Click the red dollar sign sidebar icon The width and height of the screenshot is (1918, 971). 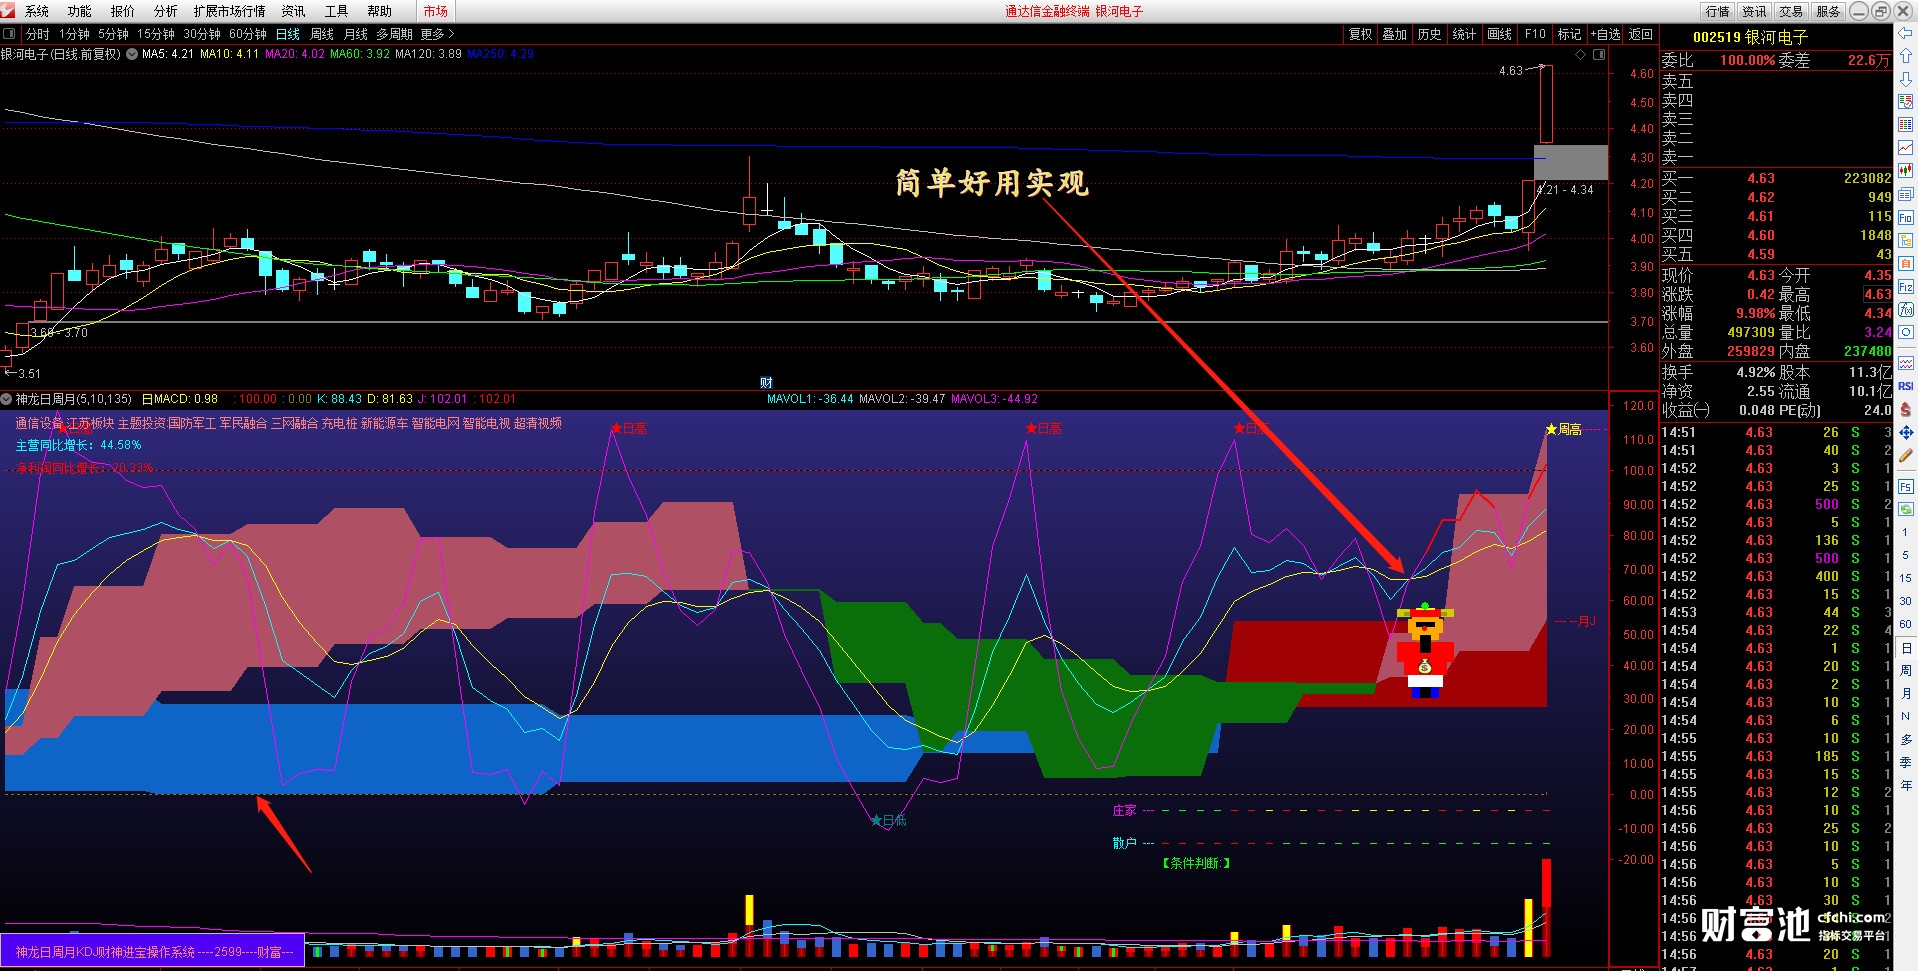(1905, 409)
